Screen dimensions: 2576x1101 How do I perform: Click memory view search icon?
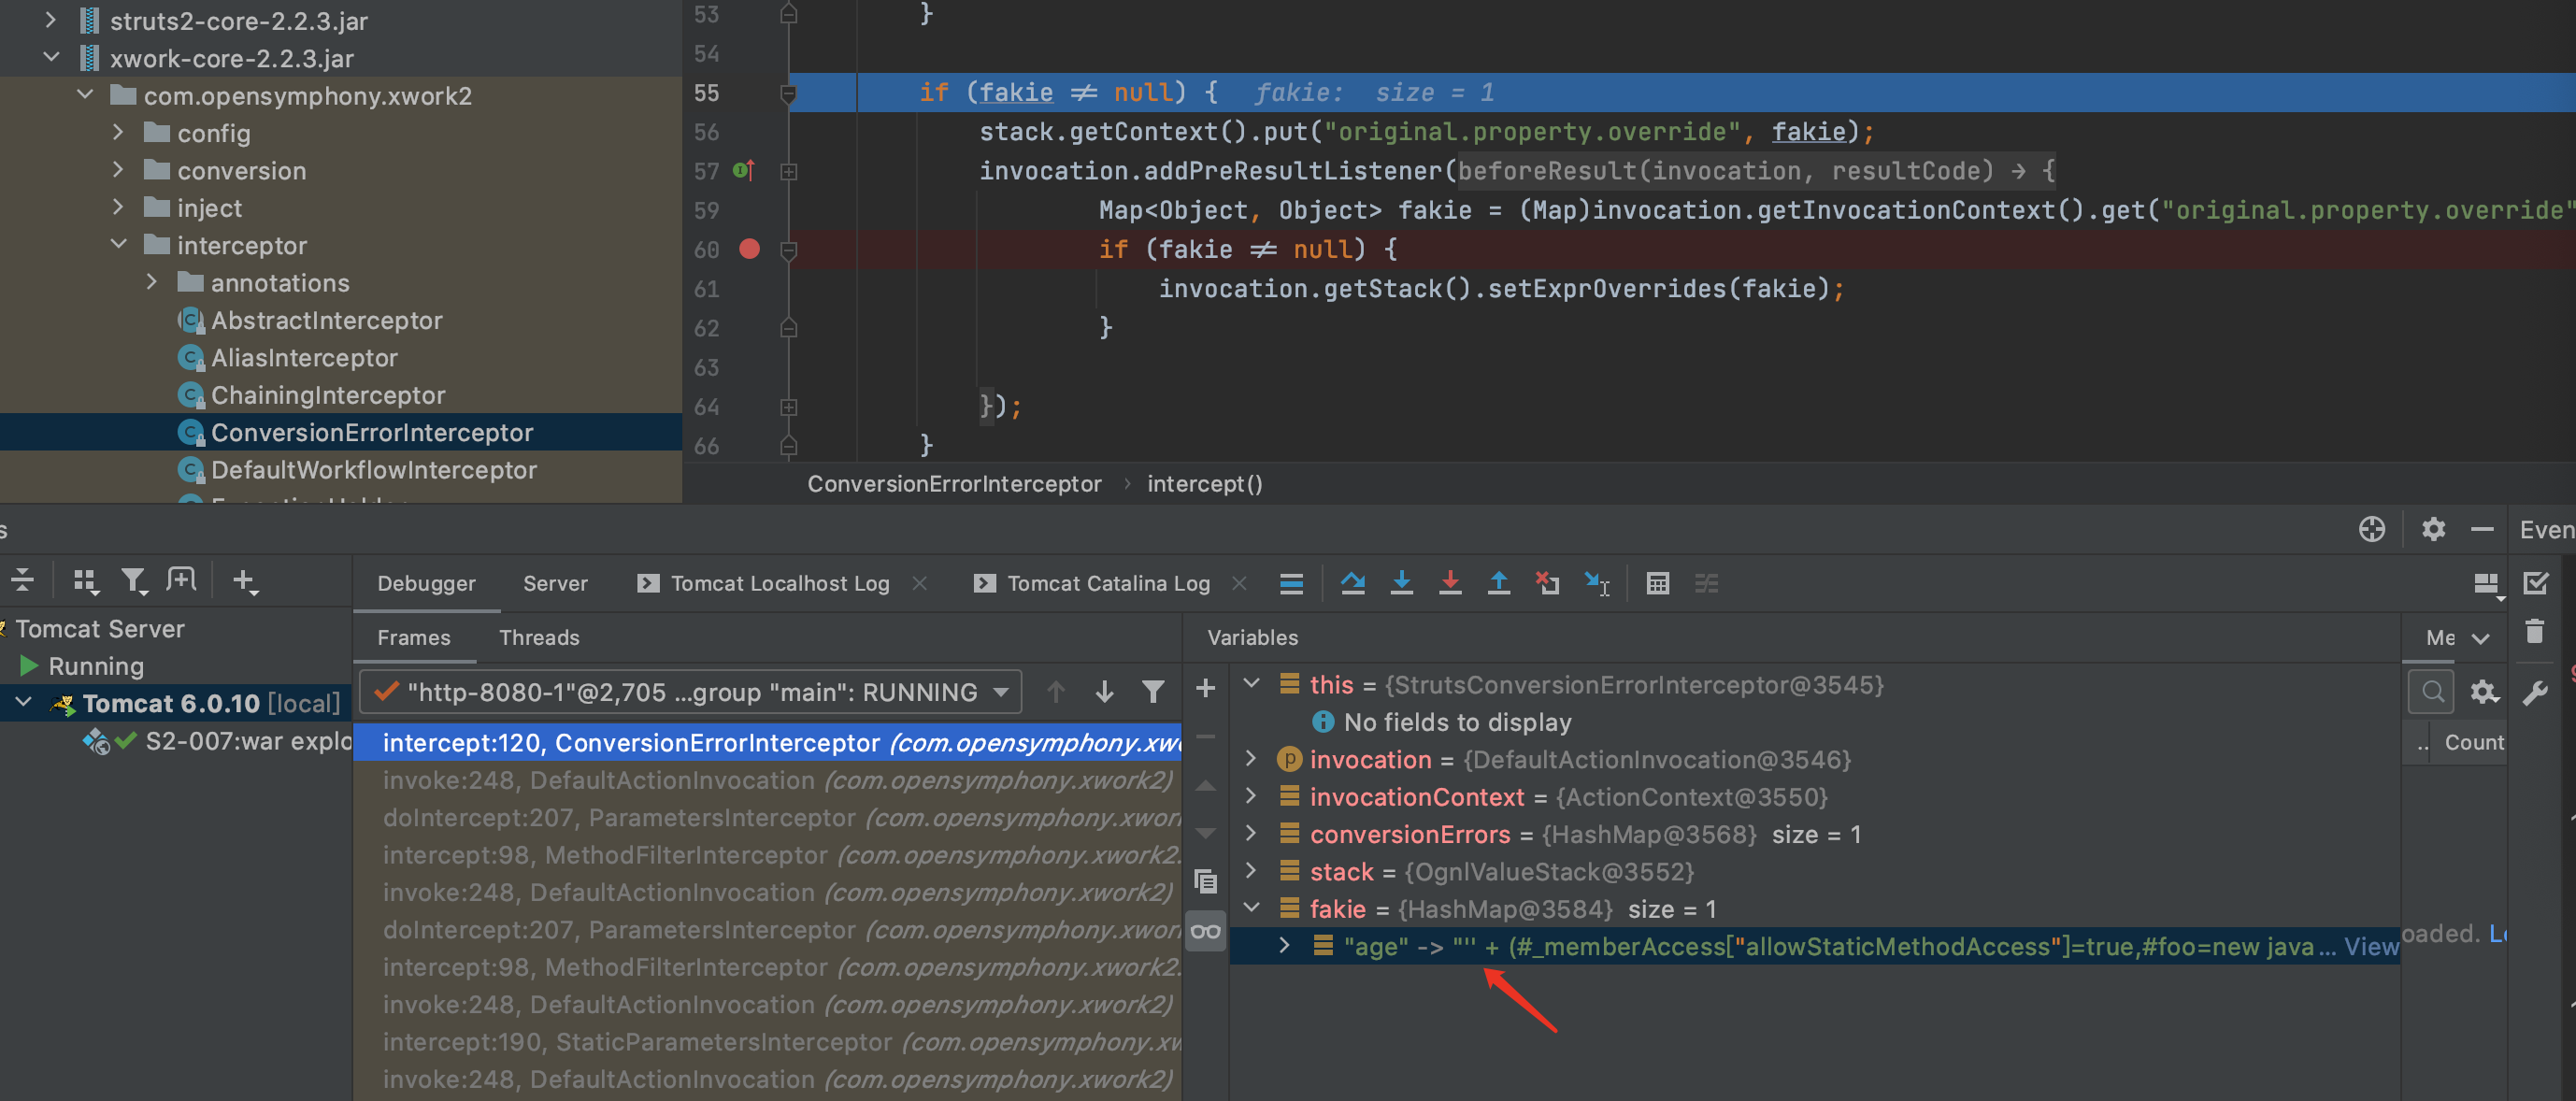click(2433, 691)
